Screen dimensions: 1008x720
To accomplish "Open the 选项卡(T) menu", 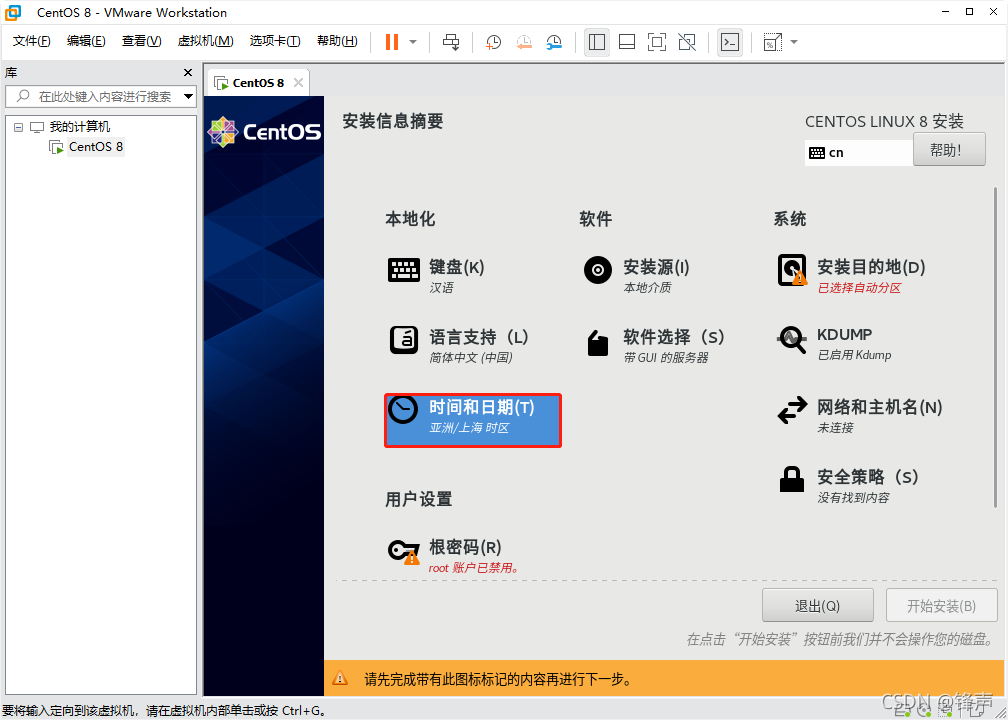I will coord(274,41).
